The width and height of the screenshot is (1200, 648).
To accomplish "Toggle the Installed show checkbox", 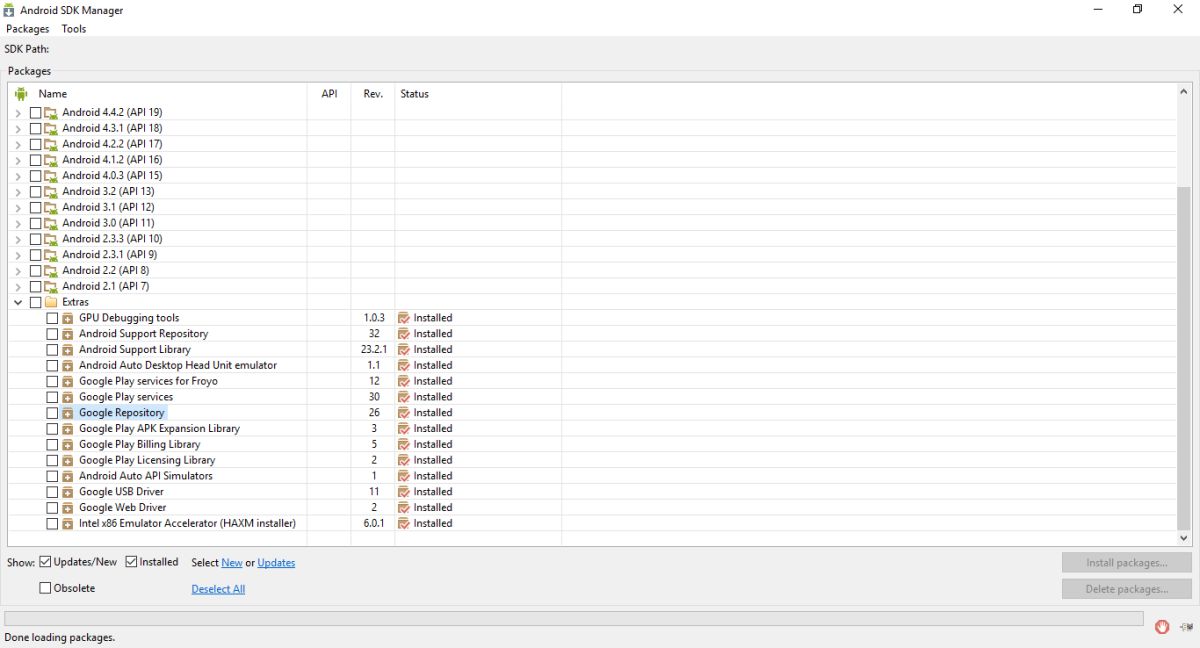I will (131, 562).
